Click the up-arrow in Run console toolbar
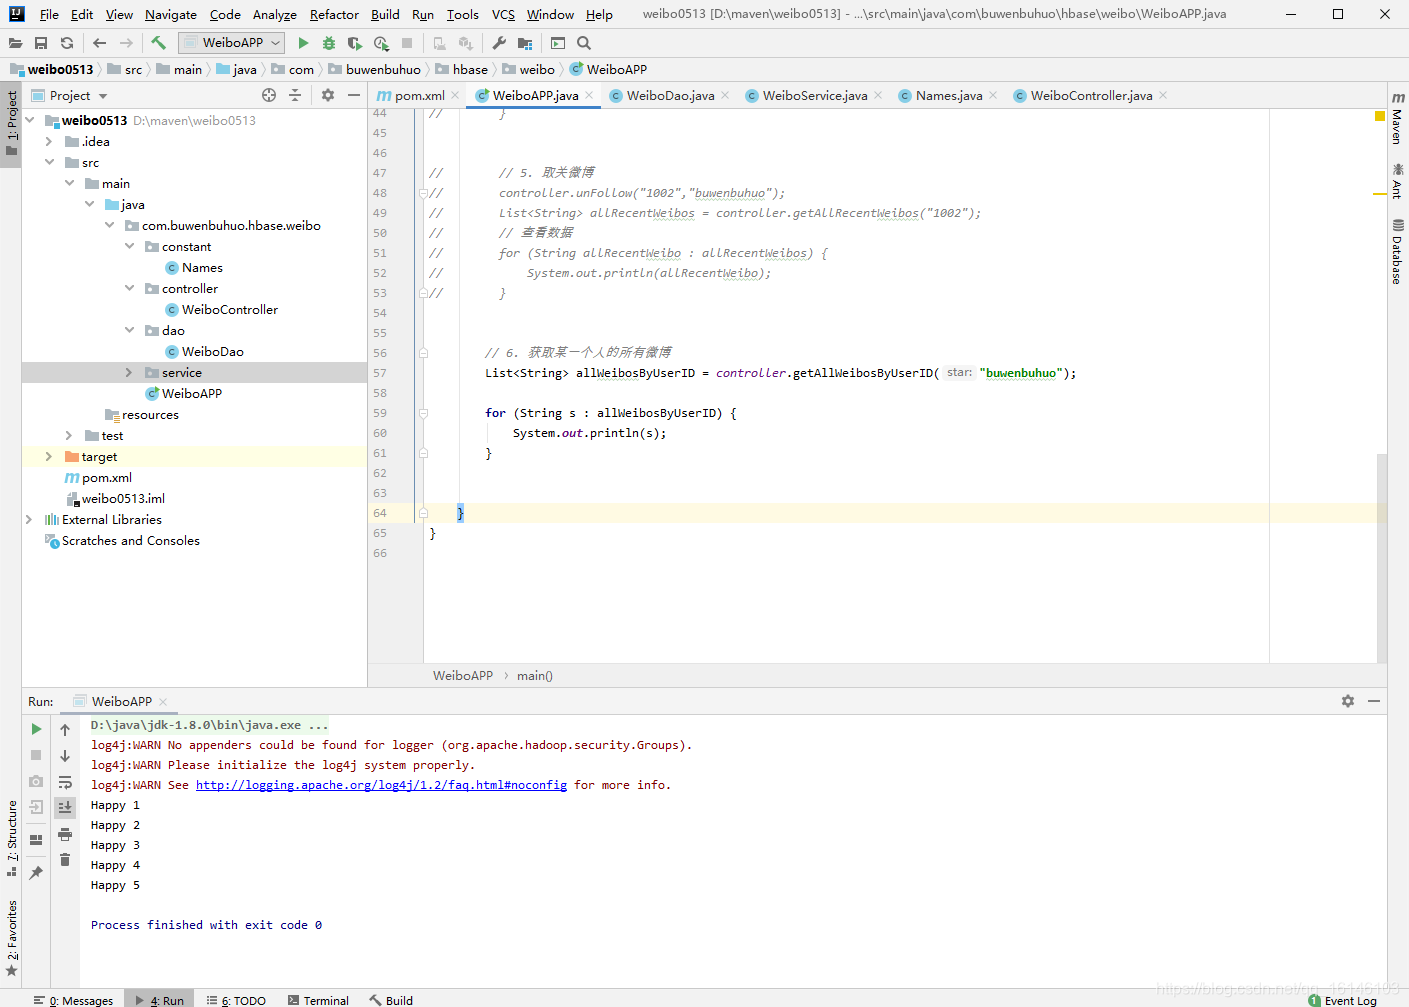Screen dimensions: 1409x1007 pos(65,729)
